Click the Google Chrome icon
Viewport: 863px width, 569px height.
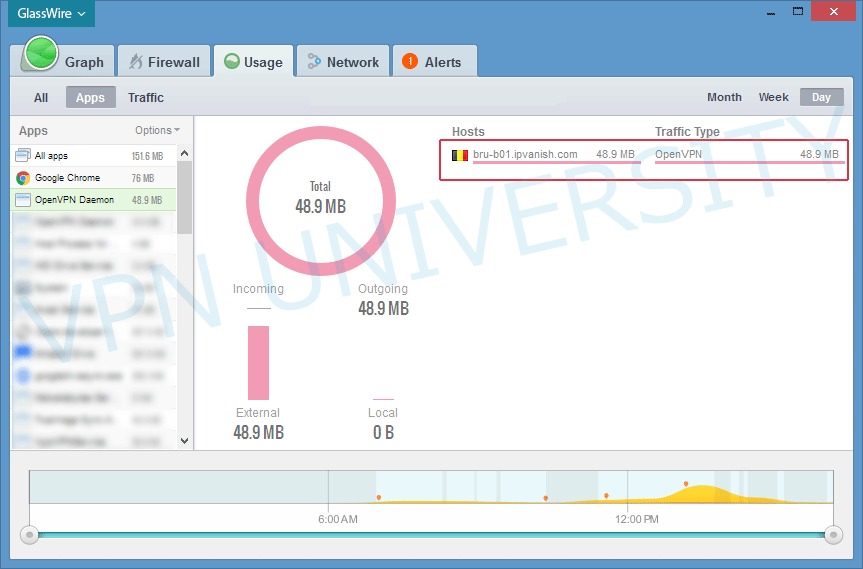pyautogui.click(x=23, y=178)
